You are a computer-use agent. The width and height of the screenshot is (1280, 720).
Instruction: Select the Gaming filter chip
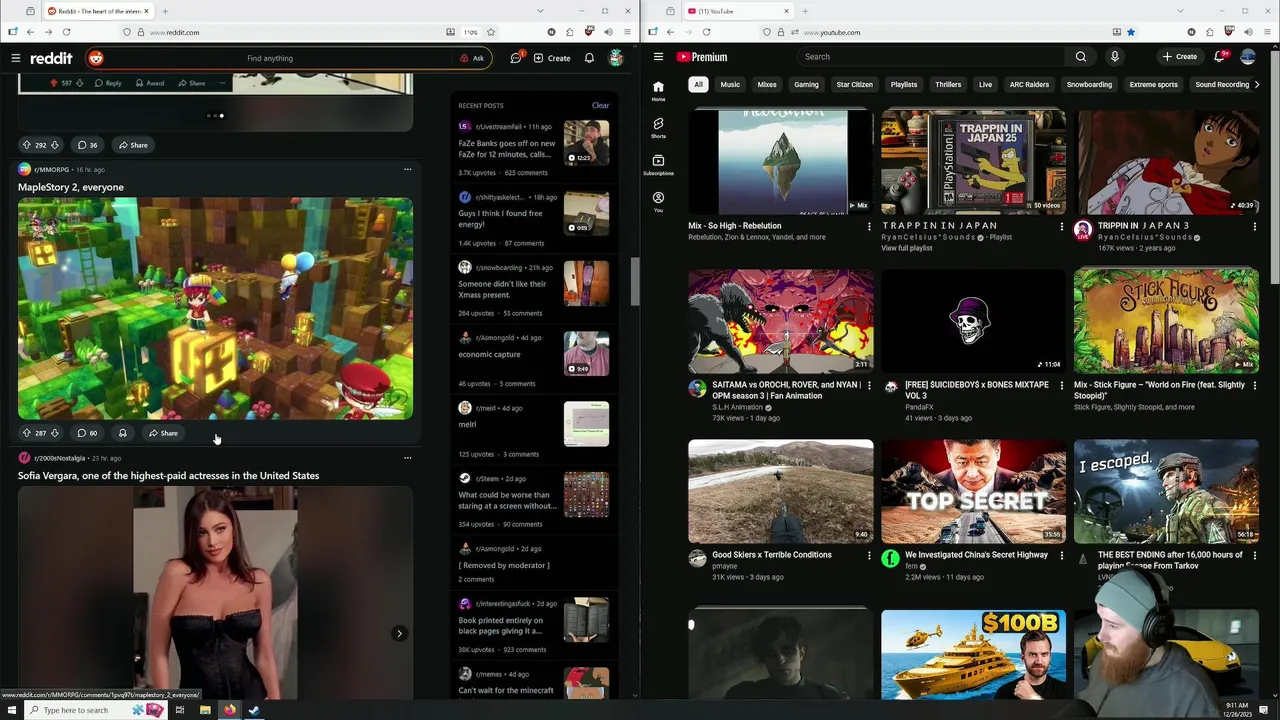806,85
